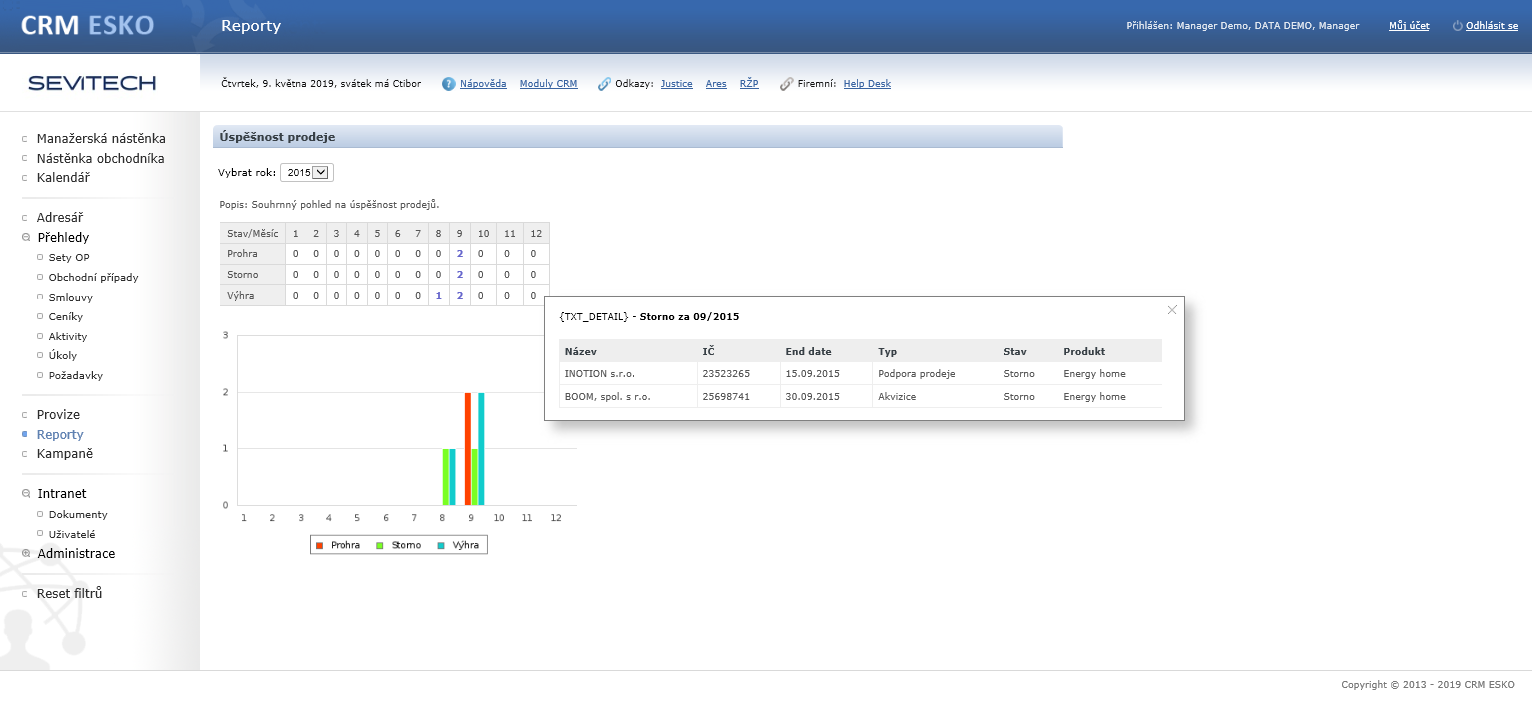Screen dimensions: 1532x703
Task: Click the teal Výhra bar for month 9
Action: [x=481, y=449]
